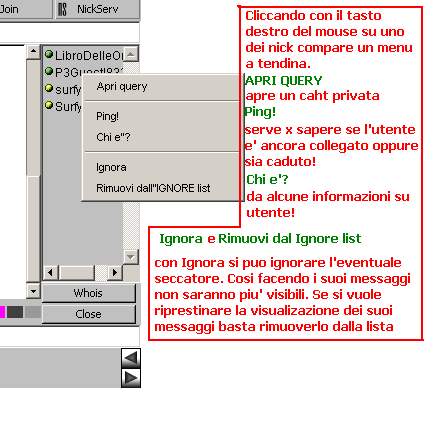435x434 pixels.
Task: Click nick list horizontal scroll-left arrow
Action: point(51,273)
